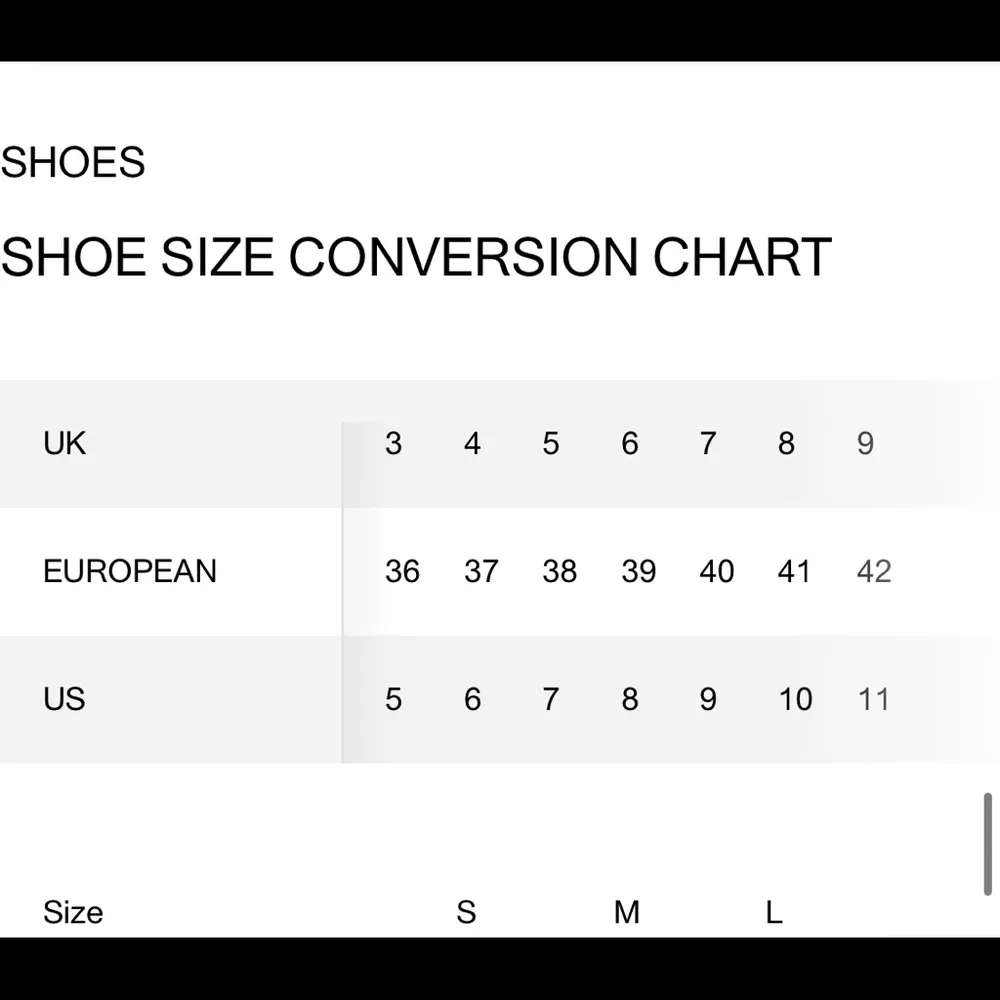
Task: Select the US row label
Action: click(x=64, y=699)
